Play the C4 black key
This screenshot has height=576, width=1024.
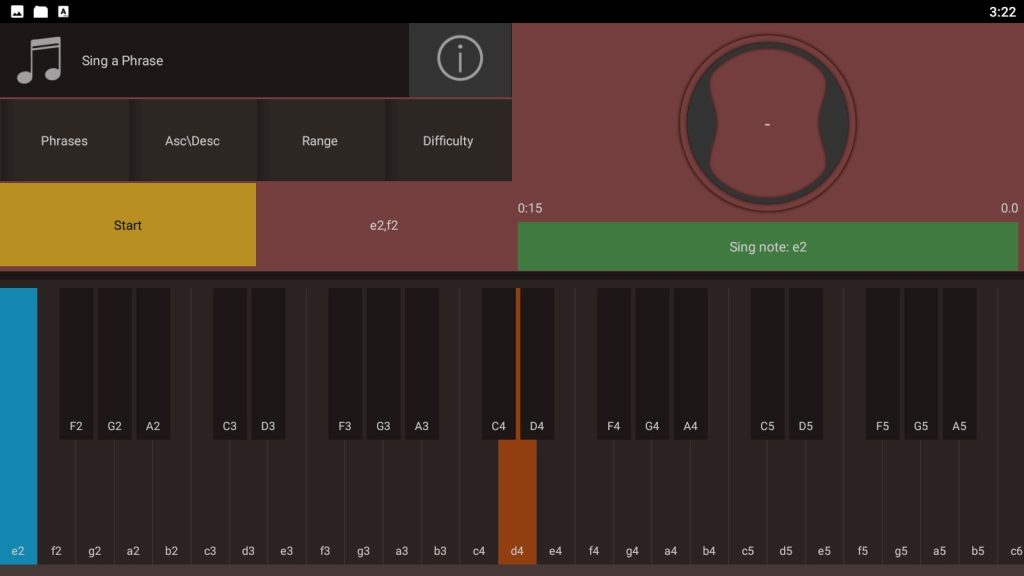point(498,363)
